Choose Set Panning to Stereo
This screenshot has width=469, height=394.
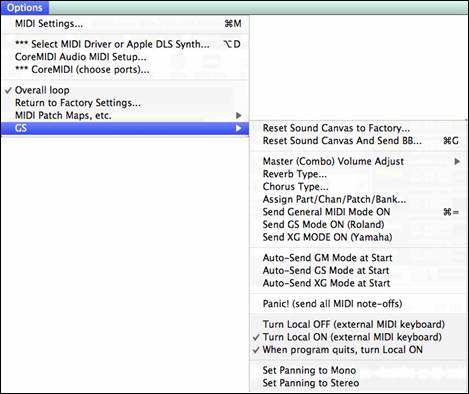click(358, 383)
